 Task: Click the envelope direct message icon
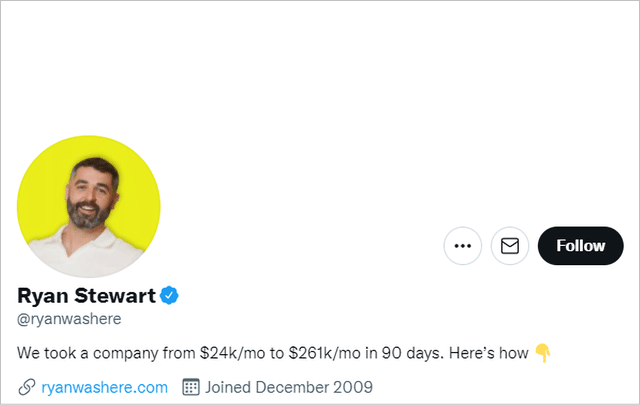click(510, 246)
